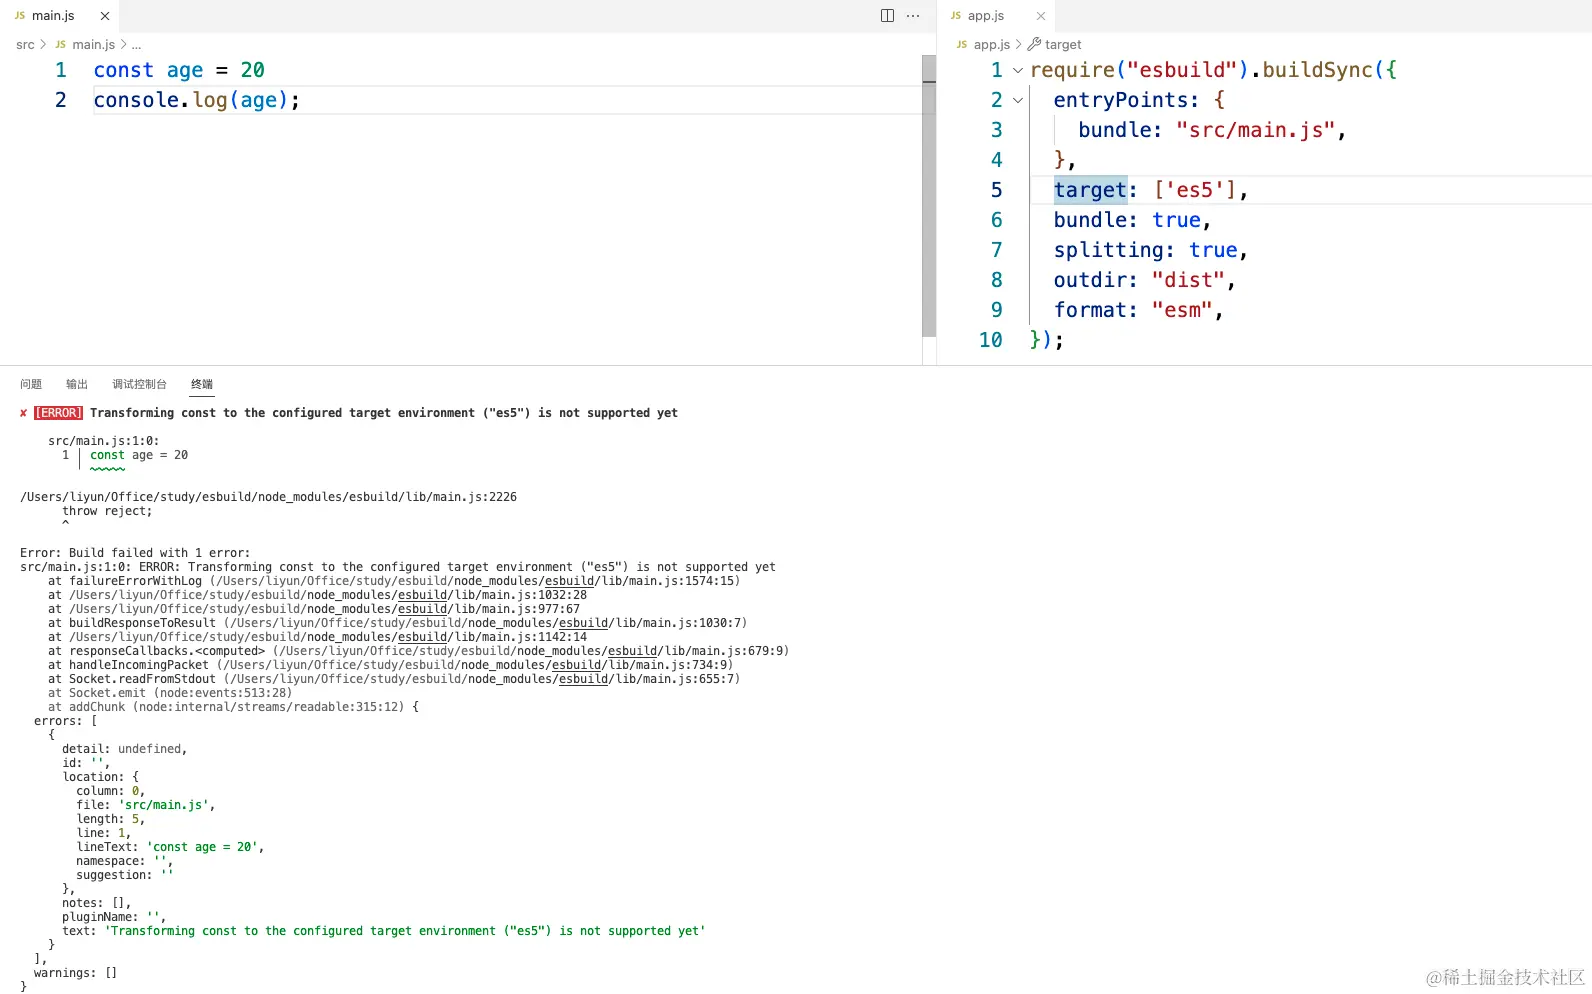Click the target breadcrumb with wrench icon
This screenshot has height=994, width=1592.
(1055, 45)
